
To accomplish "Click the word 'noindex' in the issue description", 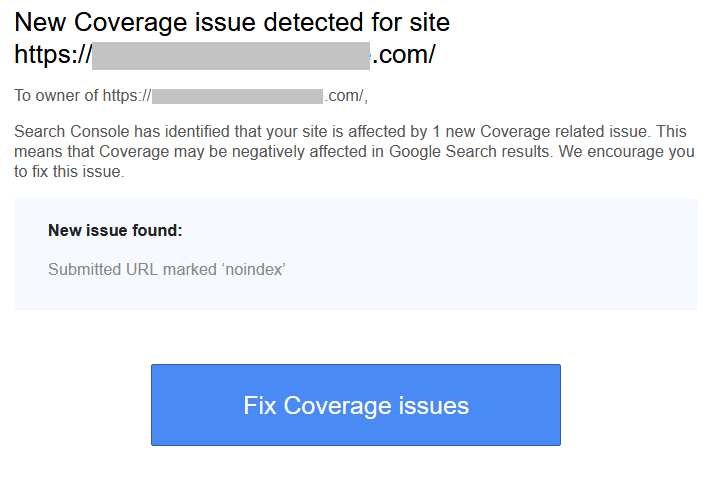I will click(254, 269).
